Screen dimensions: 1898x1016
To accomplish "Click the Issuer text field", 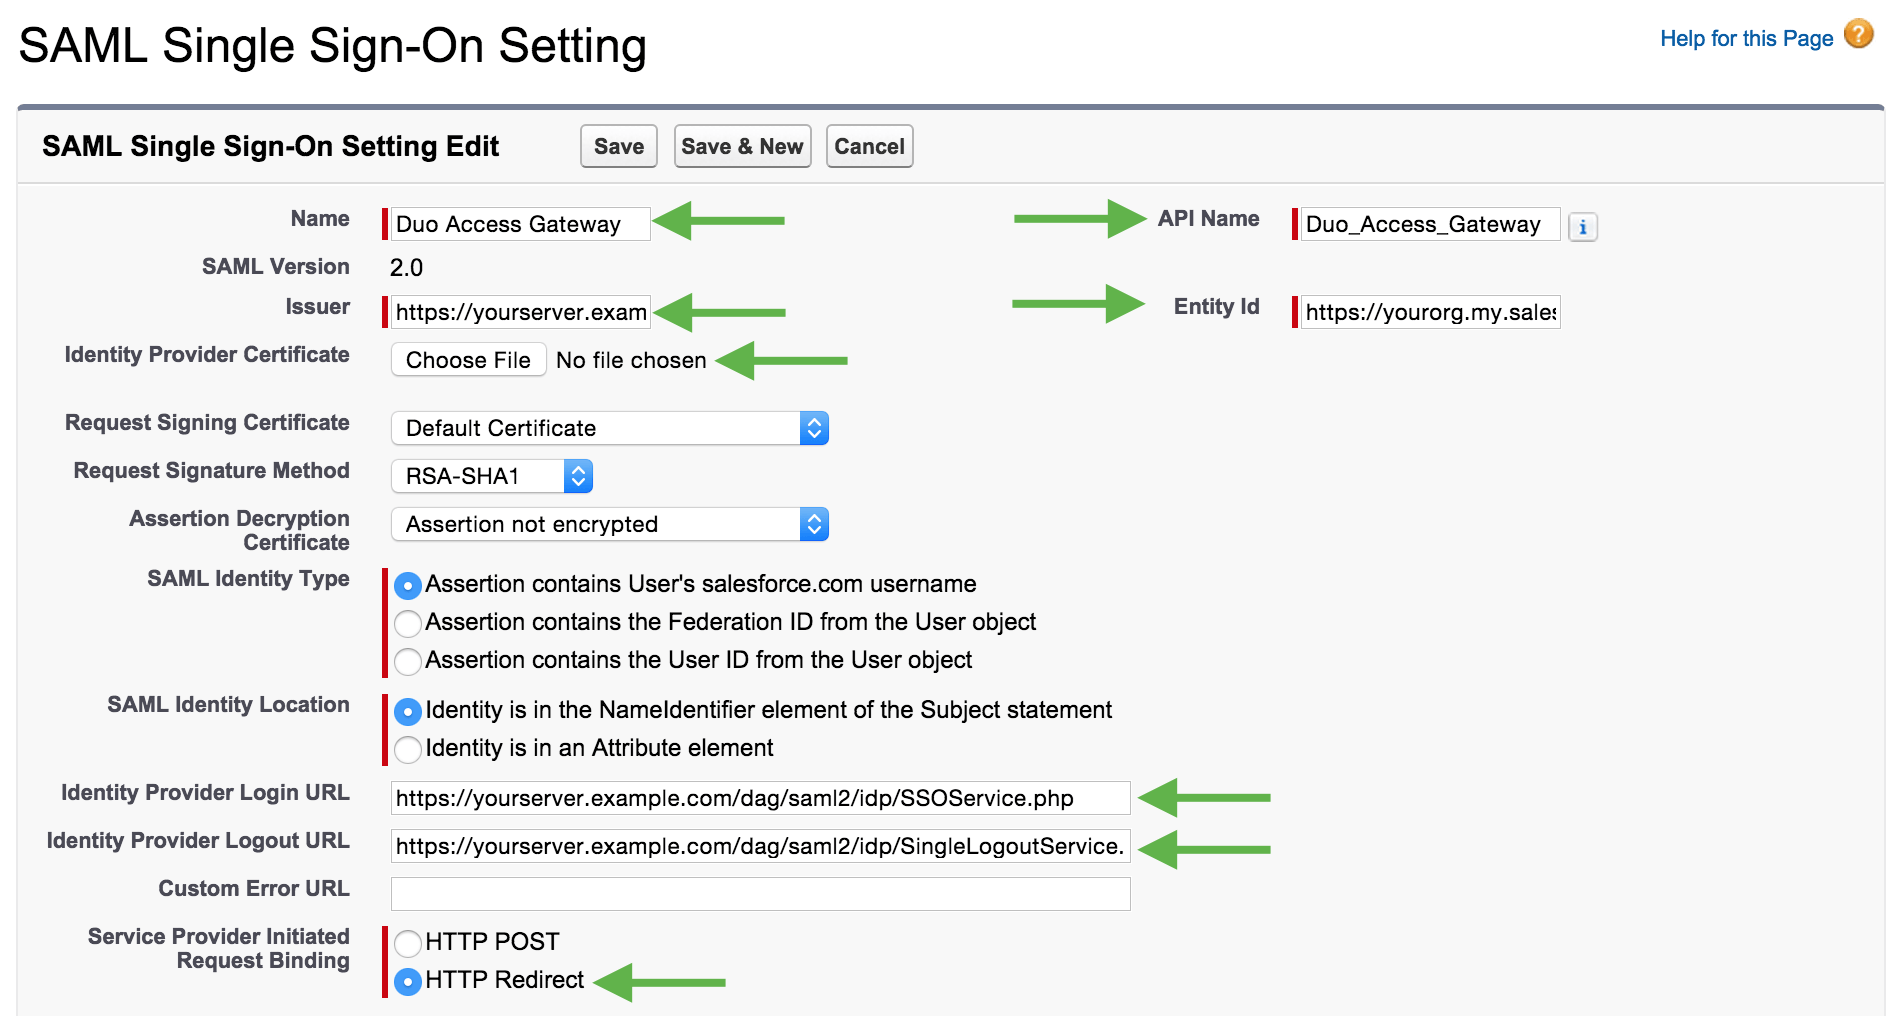I will (519, 312).
